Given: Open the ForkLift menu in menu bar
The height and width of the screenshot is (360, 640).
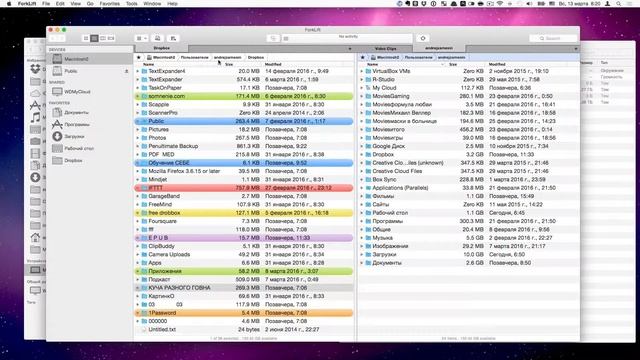Looking at the screenshot, I should click(x=27, y=3).
